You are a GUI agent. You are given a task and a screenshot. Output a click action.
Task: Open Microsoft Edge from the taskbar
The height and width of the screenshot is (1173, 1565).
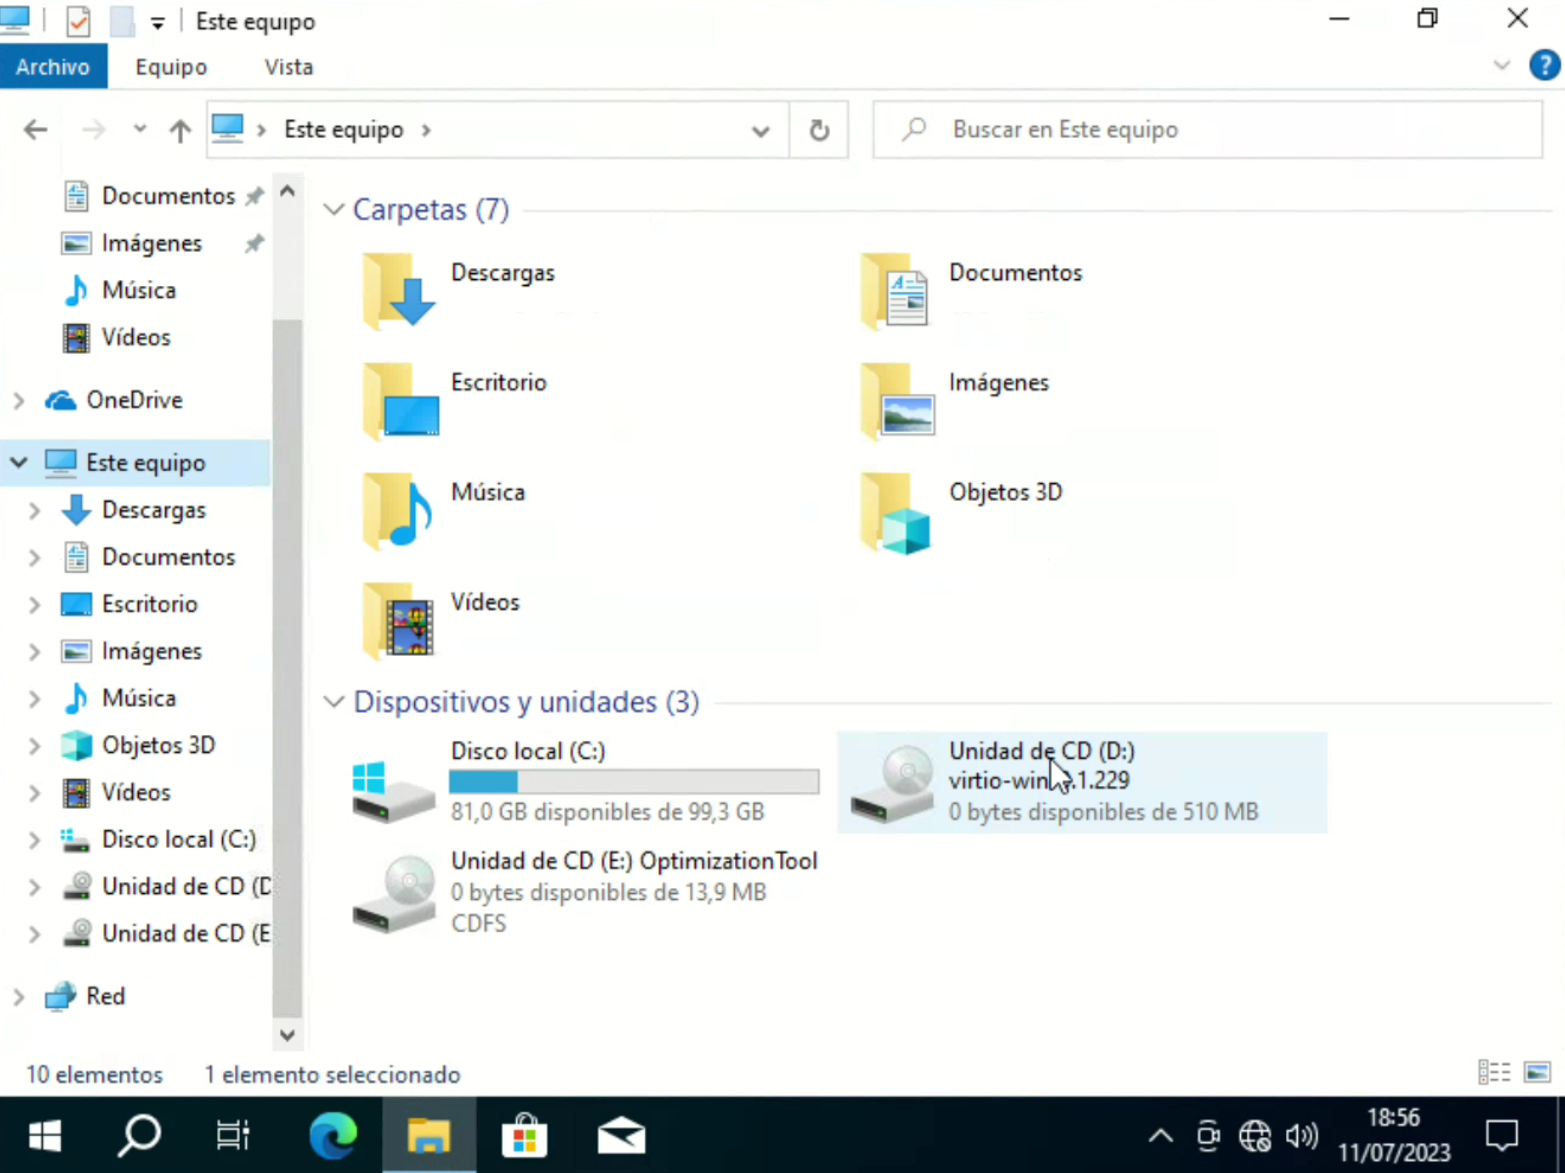(x=333, y=1136)
